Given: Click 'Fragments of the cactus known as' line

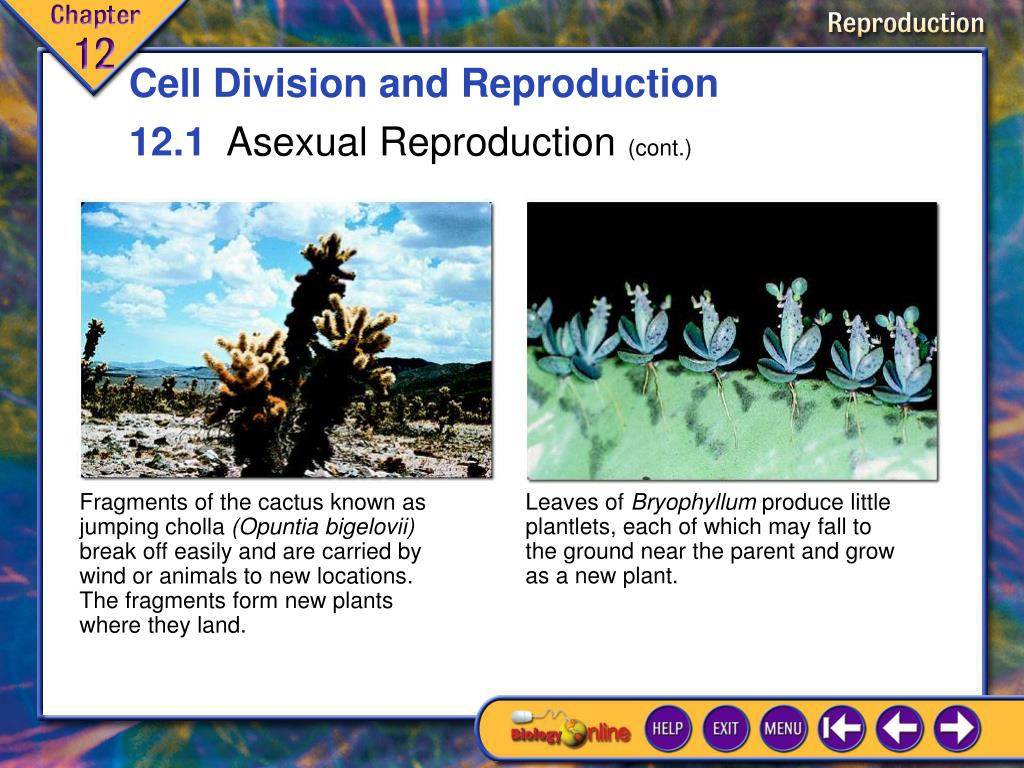Looking at the screenshot, I should click(252, 502).
